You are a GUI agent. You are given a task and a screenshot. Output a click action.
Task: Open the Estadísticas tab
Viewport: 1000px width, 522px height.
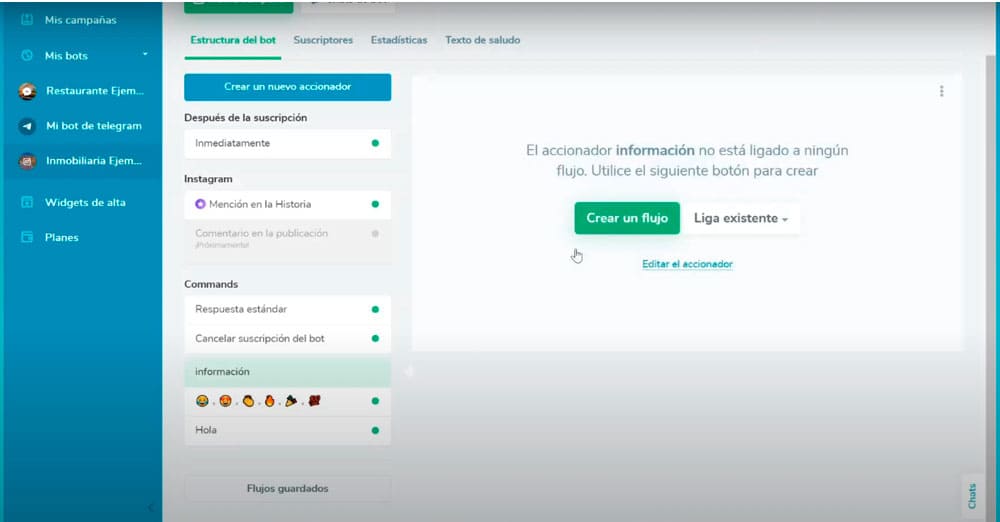pyautogui.click(x=398, y=40)
